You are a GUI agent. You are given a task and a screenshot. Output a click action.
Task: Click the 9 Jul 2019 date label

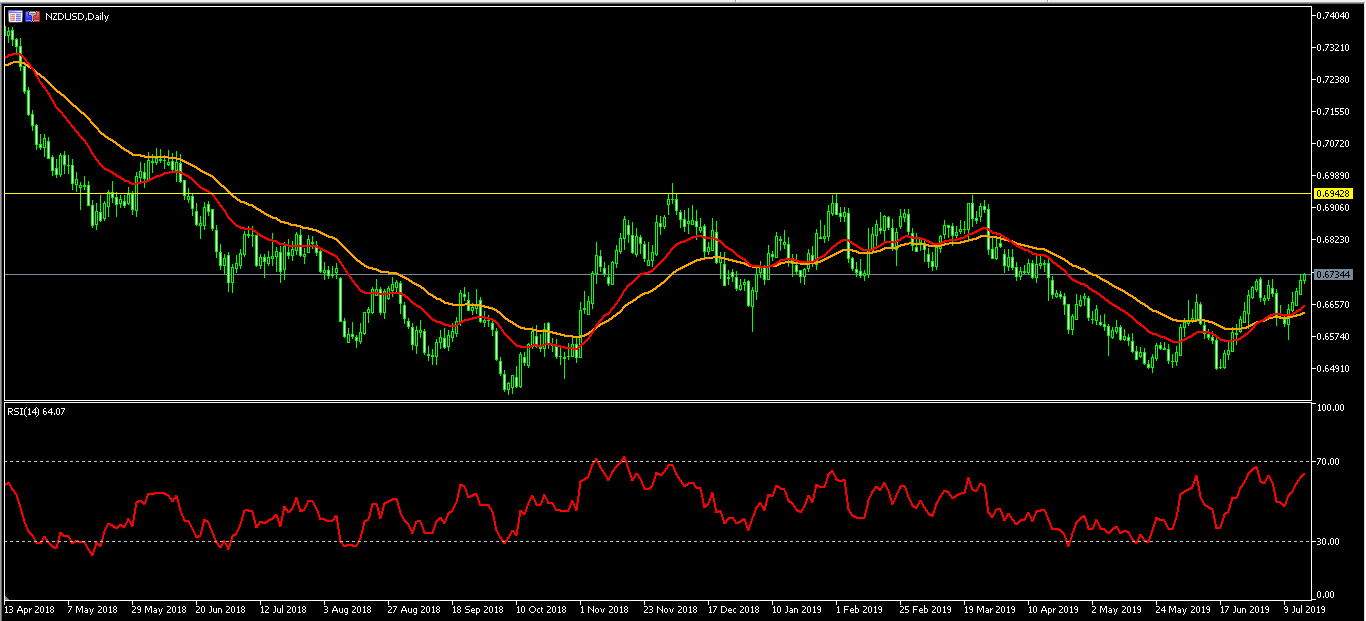point(1304,608)
